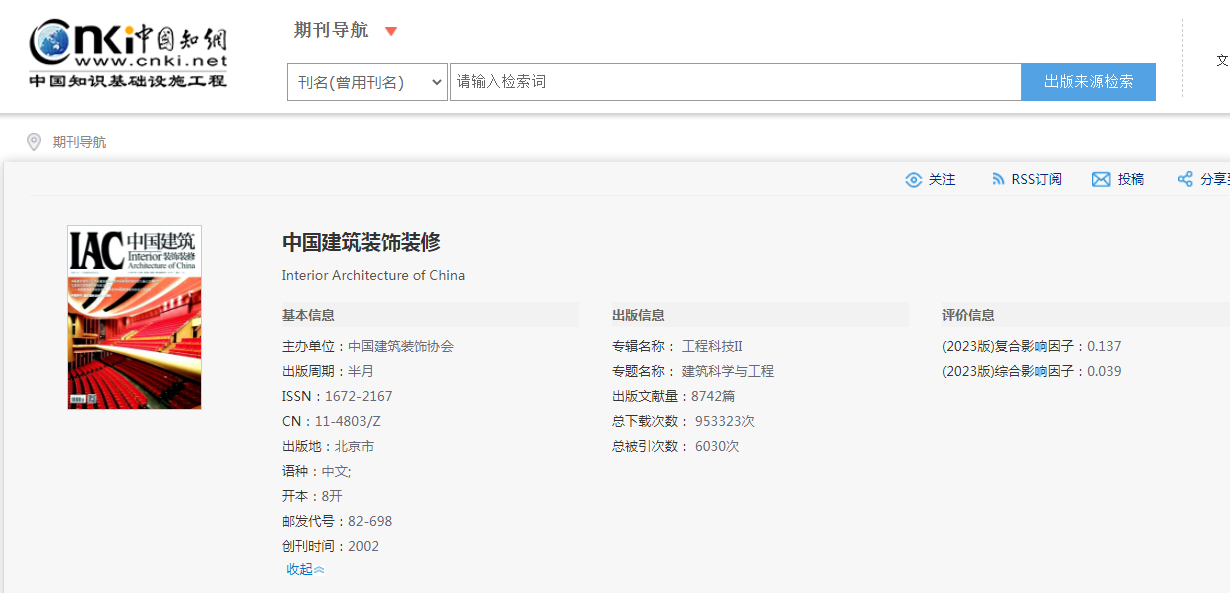The height and width of the screenshot is (593, 1230).
Task: Go to 期刊导航 via breadcrumb link
Action: (x=79, y=142)
